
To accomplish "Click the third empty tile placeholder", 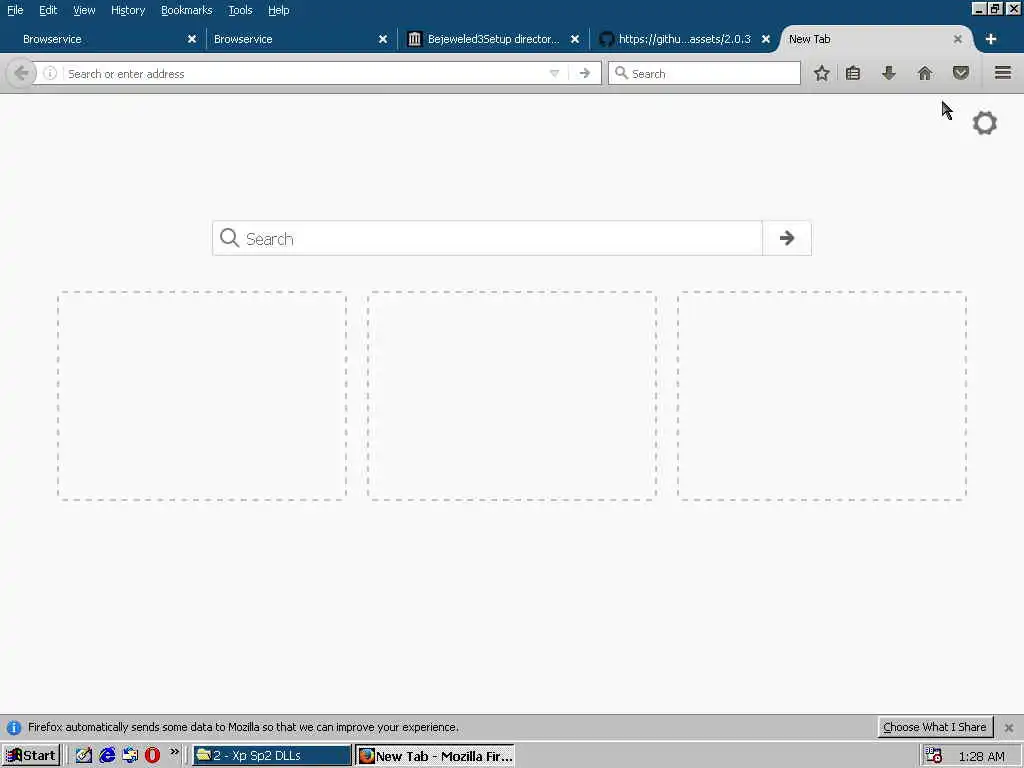I will click(822, 396).
